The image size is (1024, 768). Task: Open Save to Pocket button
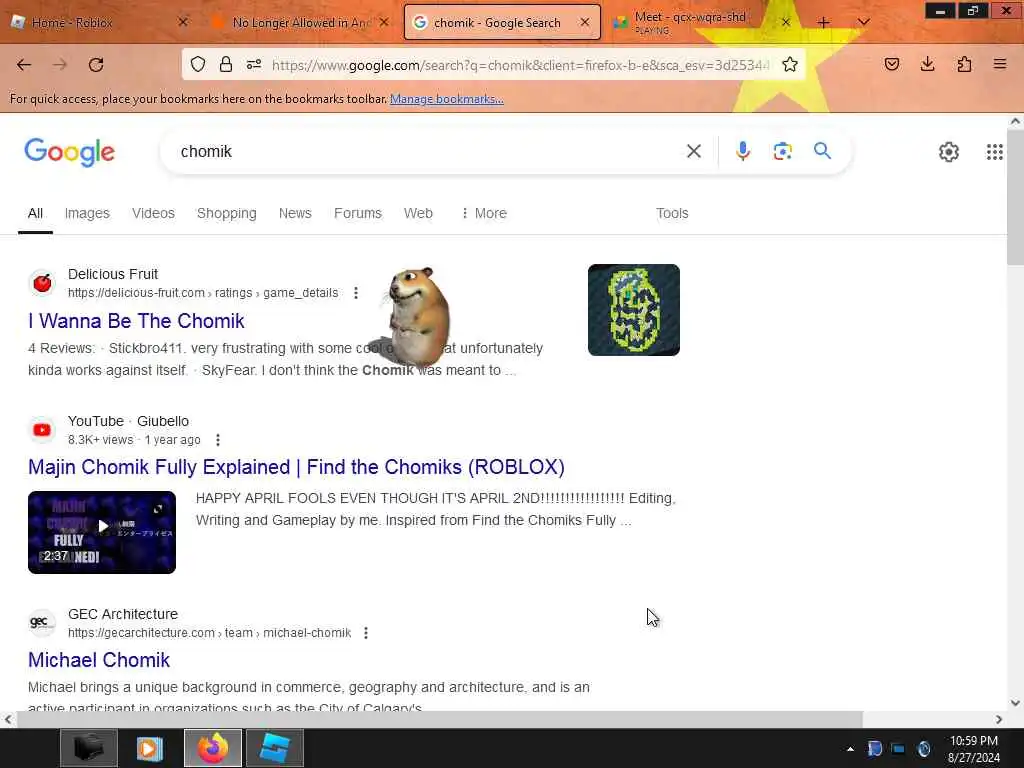[891, 64]
